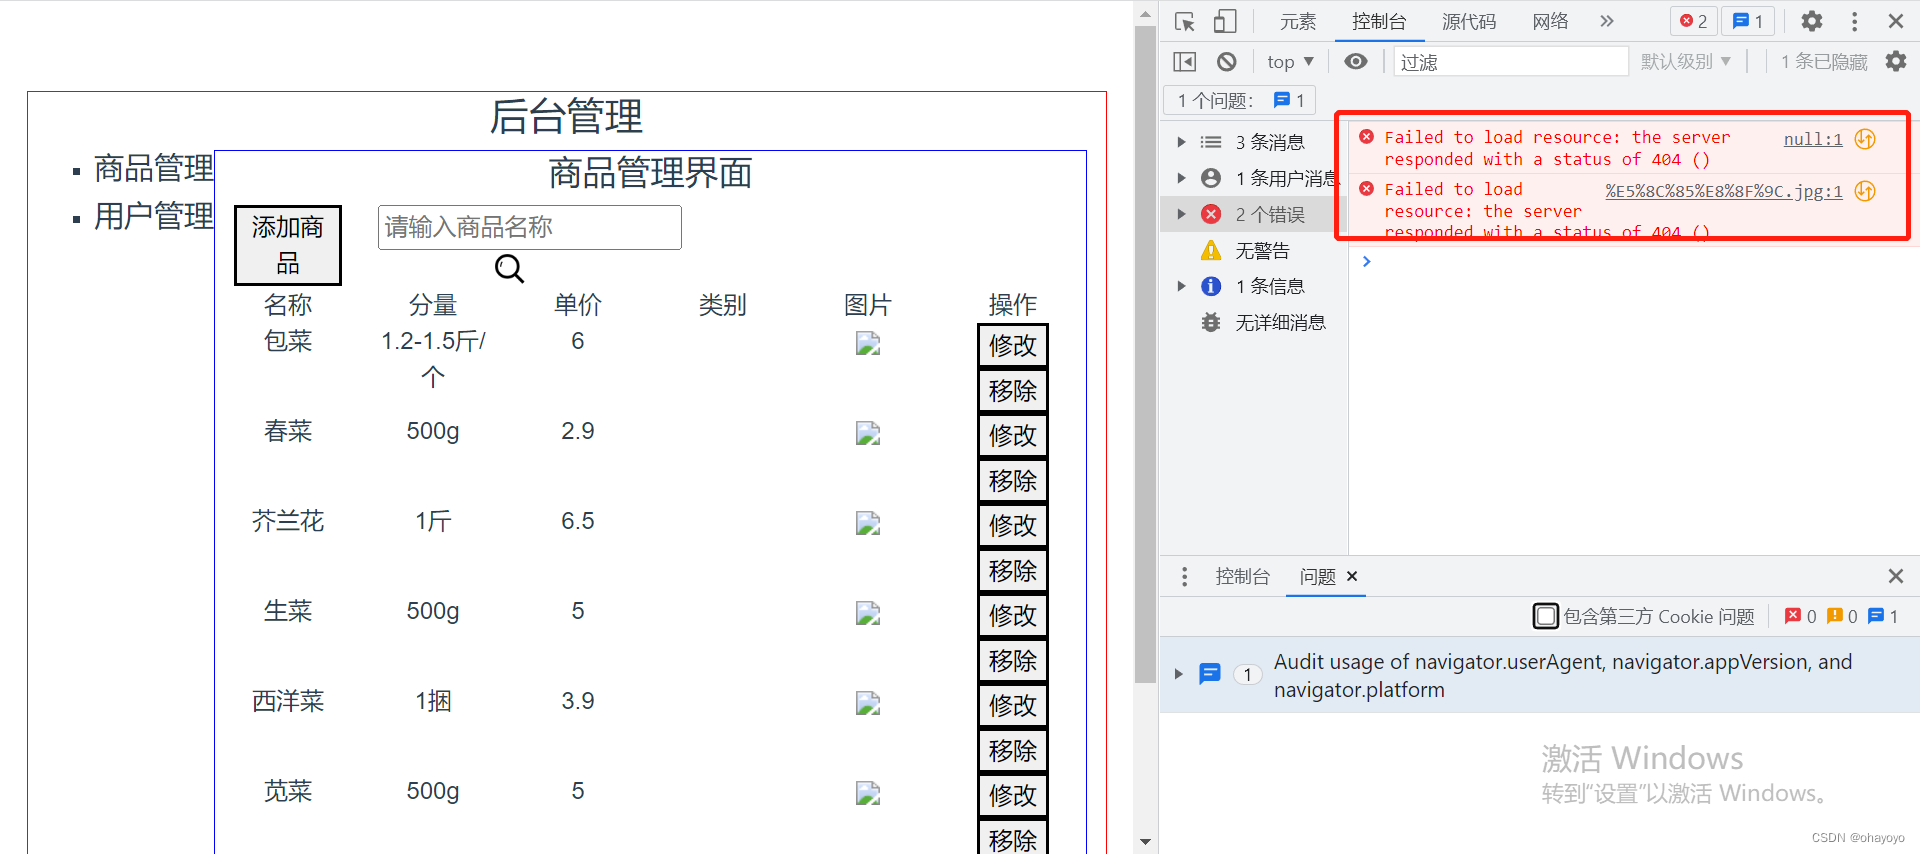Click 修改 for the 西洋菜 row
The height and width of the screenshot is (854, 1920).
pyautogui.click(x=1013, y=705)
